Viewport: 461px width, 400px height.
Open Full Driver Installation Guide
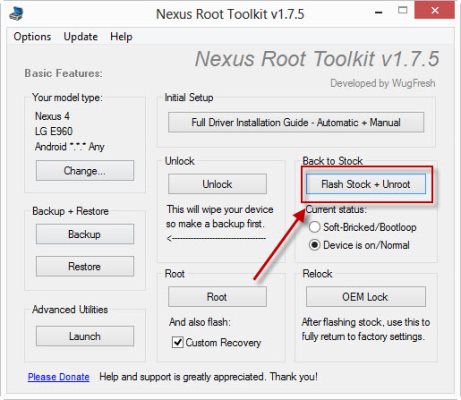tap(296, 122)
